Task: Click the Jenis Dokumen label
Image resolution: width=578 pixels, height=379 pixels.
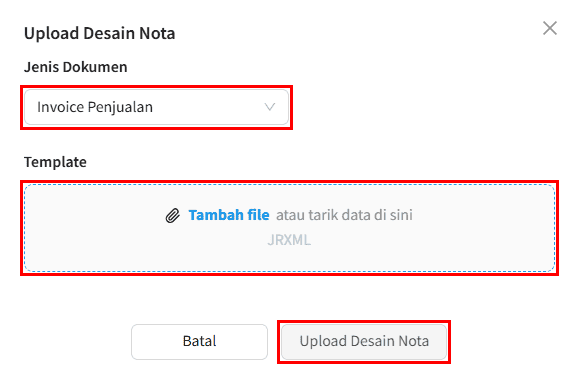Action: [76, 67]
